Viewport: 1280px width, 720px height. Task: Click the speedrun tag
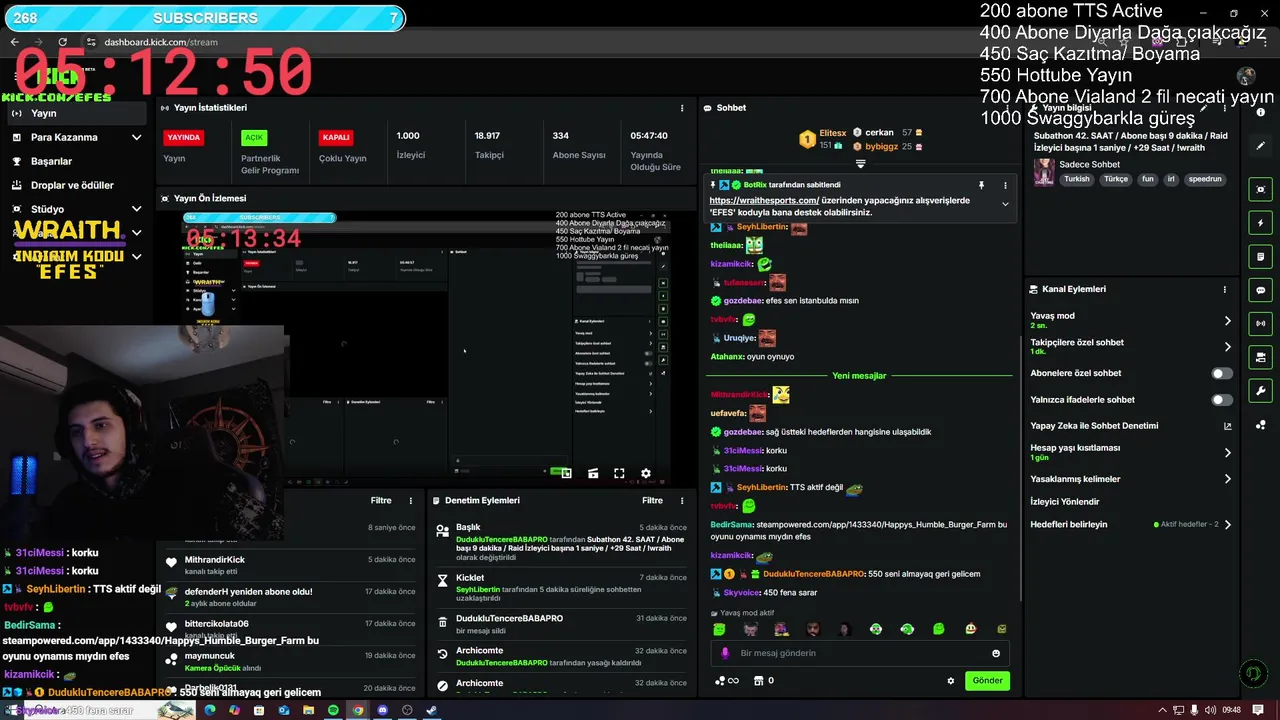(x=1205, y=180)
